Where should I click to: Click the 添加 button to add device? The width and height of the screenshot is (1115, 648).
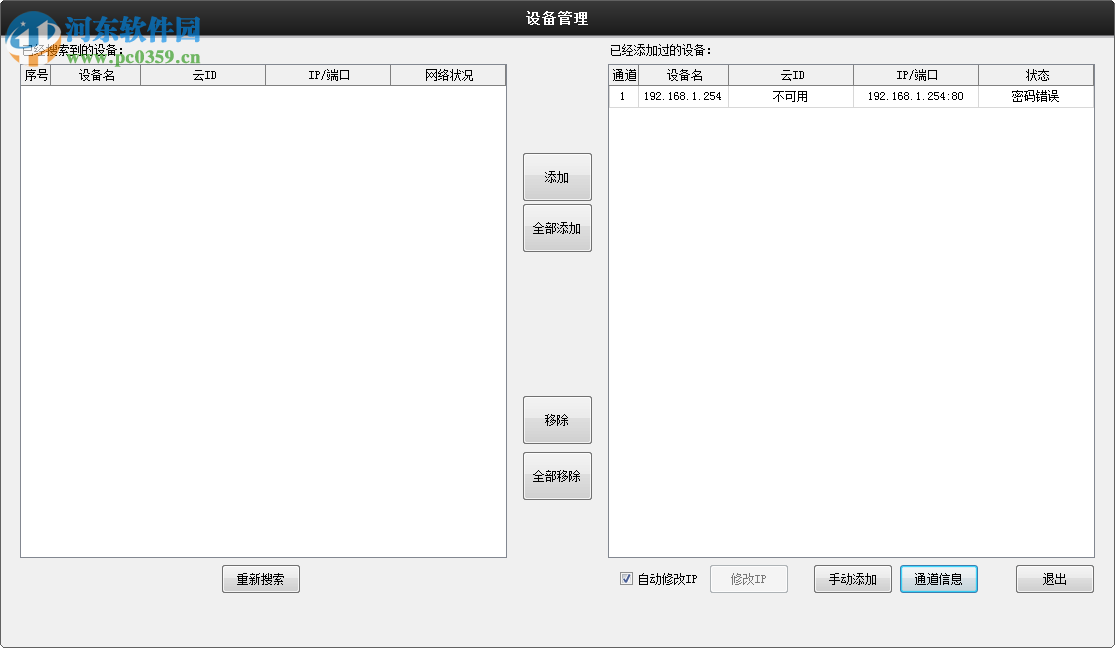pos(556,176)
